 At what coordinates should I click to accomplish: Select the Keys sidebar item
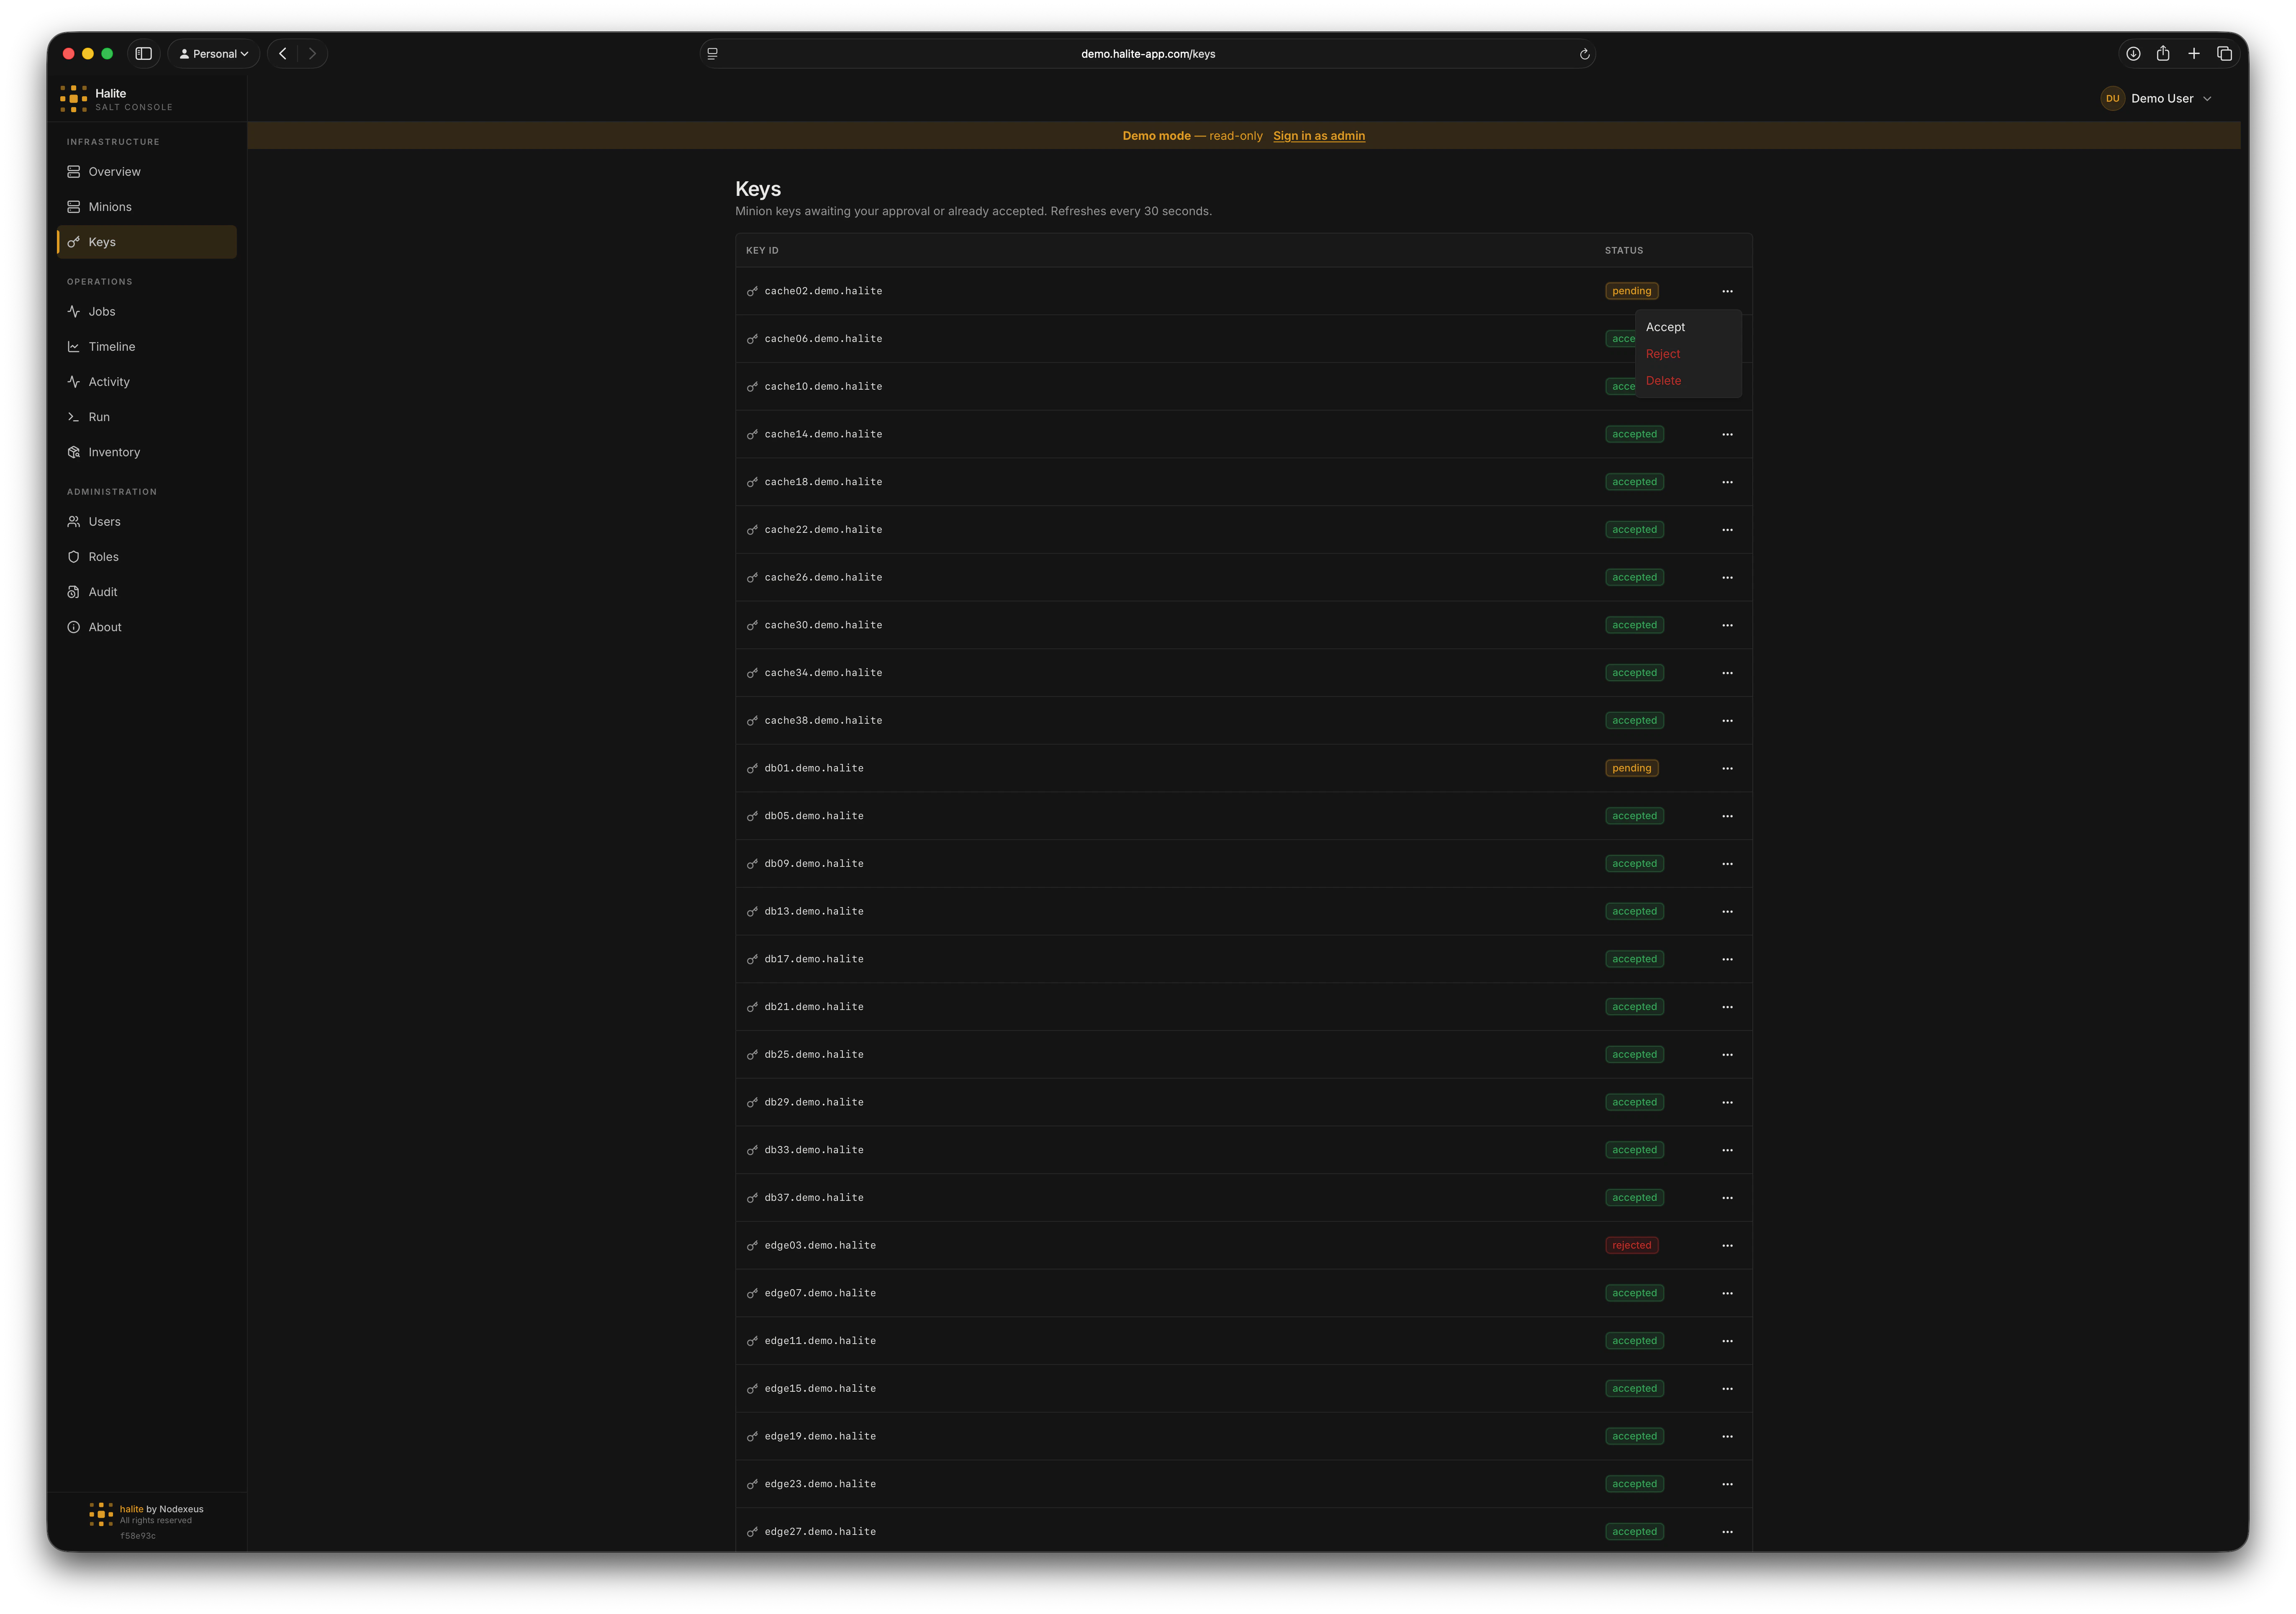146,242
